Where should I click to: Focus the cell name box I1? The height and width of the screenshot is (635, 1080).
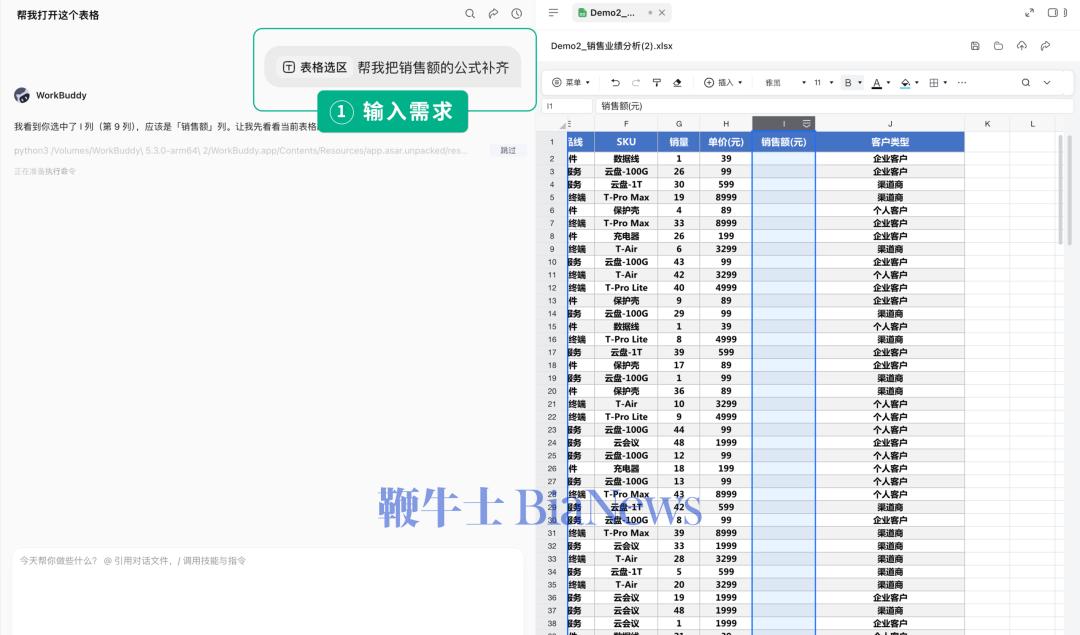click(568, 106)
